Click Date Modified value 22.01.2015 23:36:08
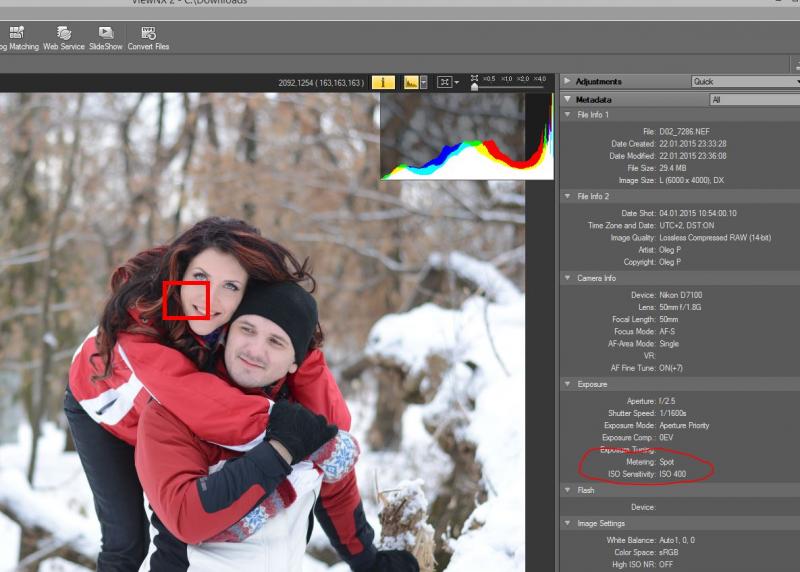The width and height of the screenshot is (800, 572). click(692, 156)
